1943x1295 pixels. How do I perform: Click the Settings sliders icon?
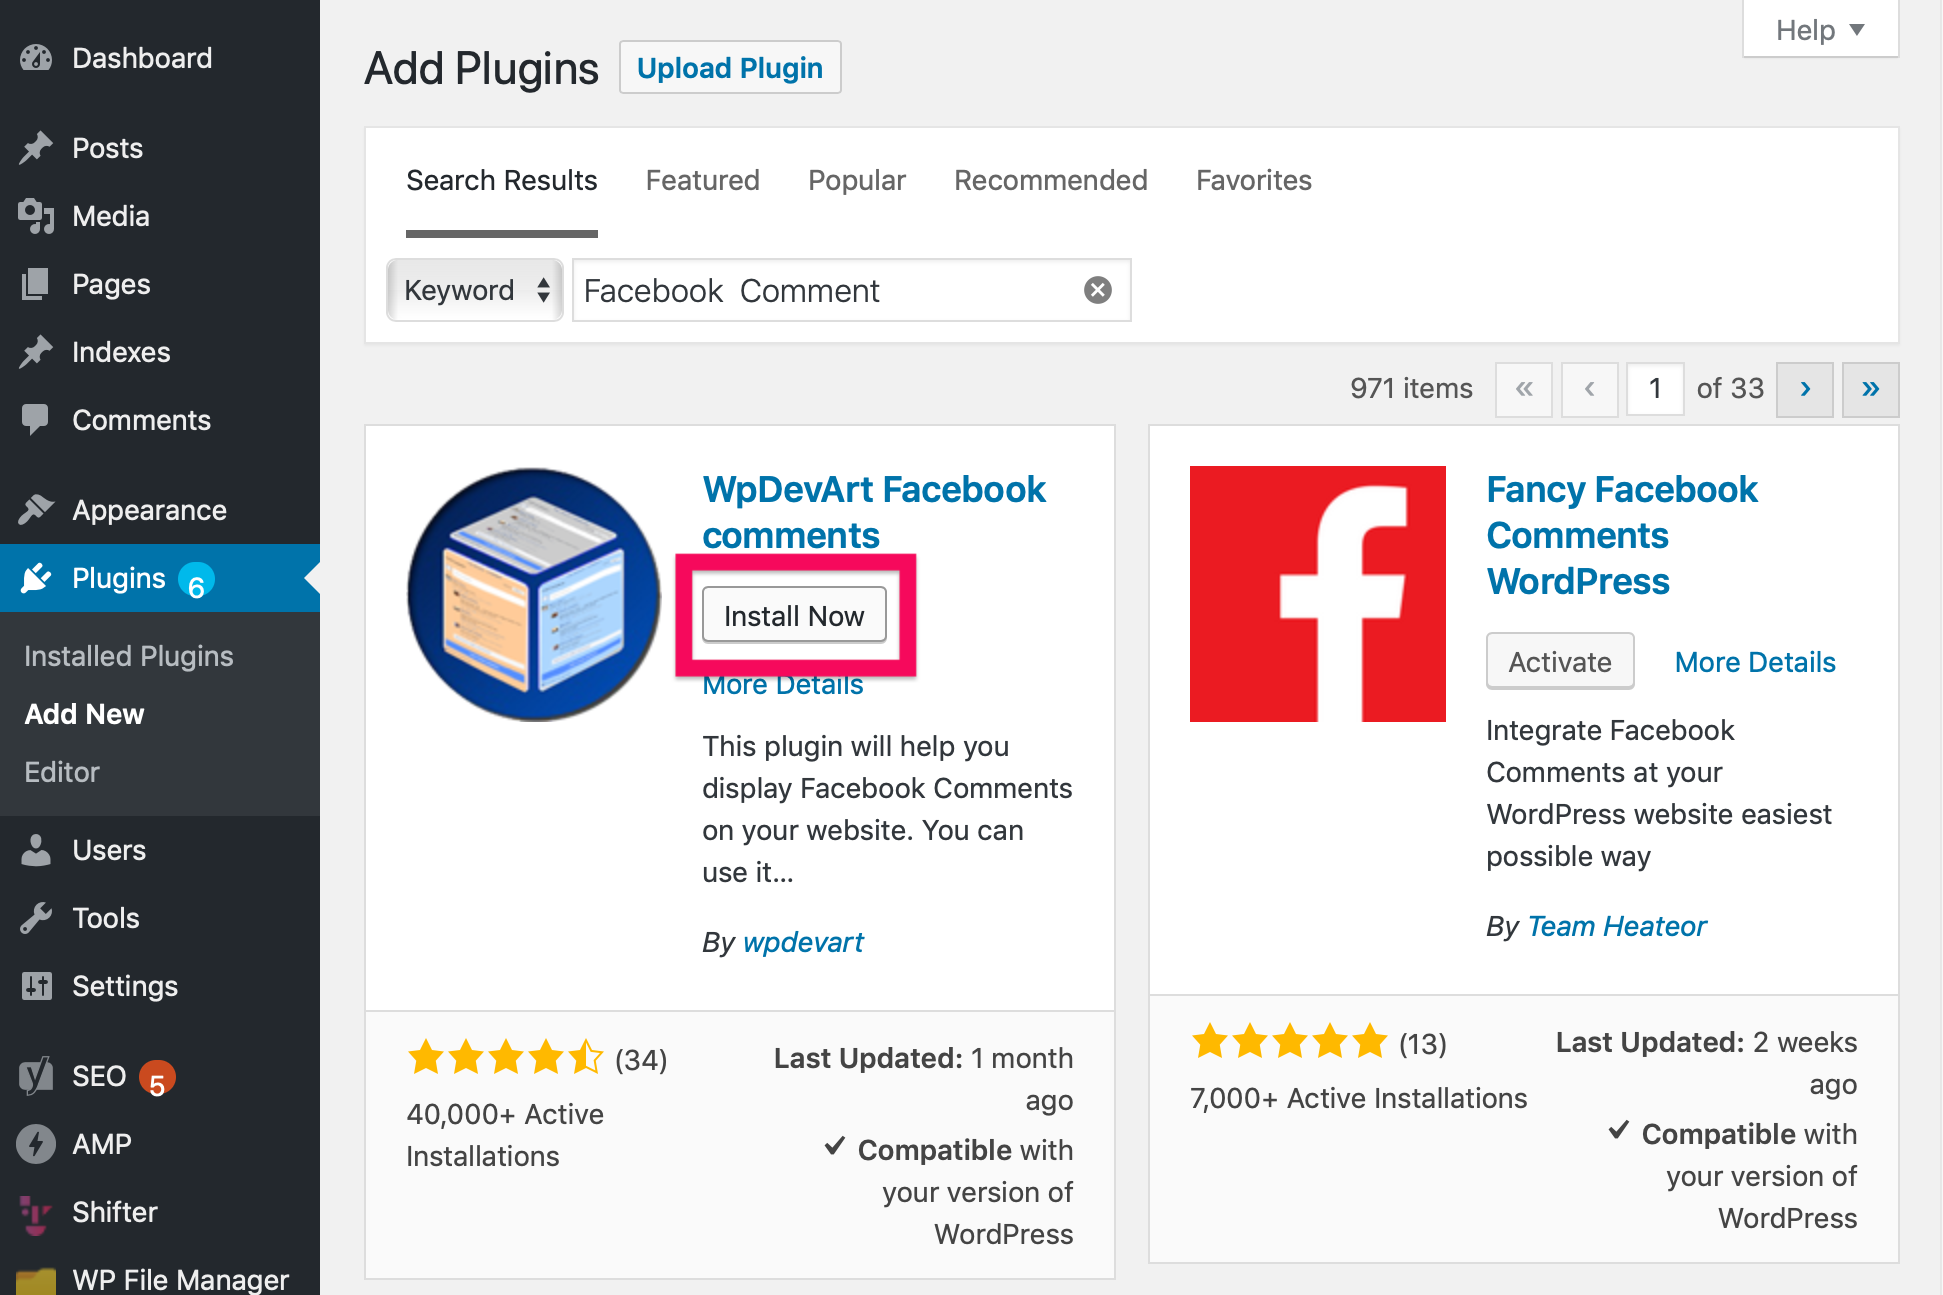pos(36,986)
